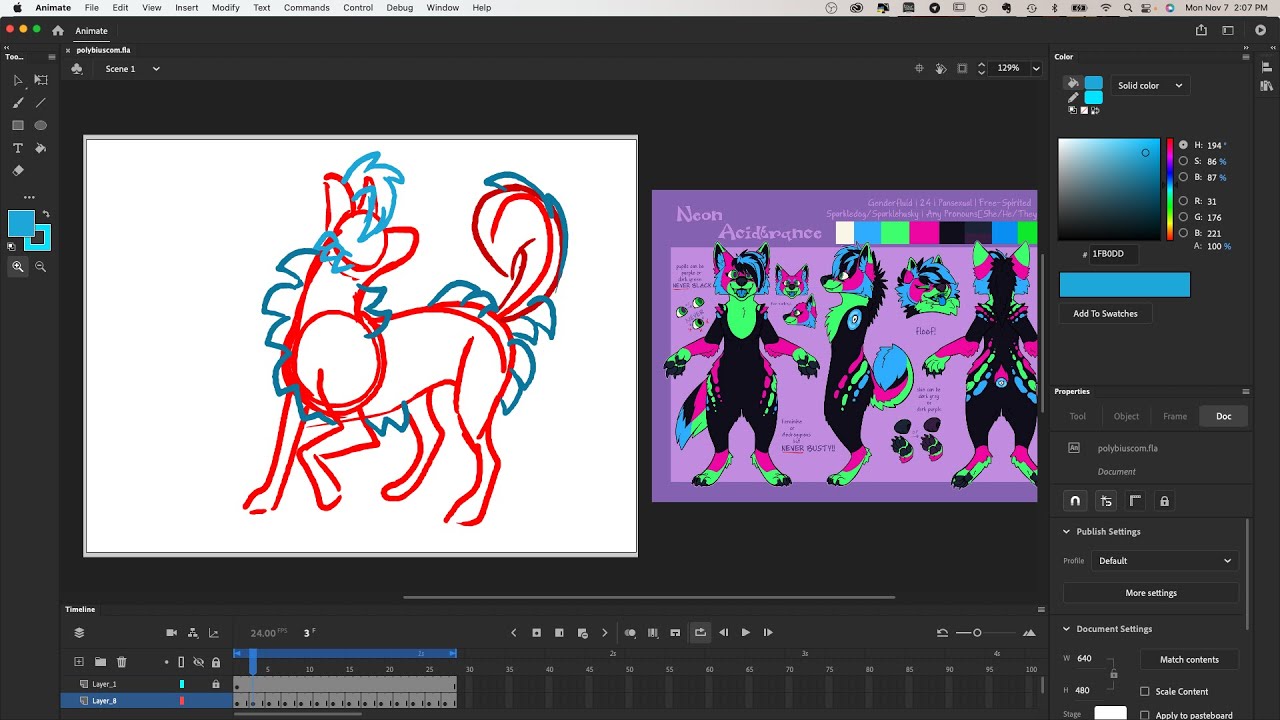Toggle show all layers as outlines
The height and width of the screenshot is (720, 1280).
181,662
